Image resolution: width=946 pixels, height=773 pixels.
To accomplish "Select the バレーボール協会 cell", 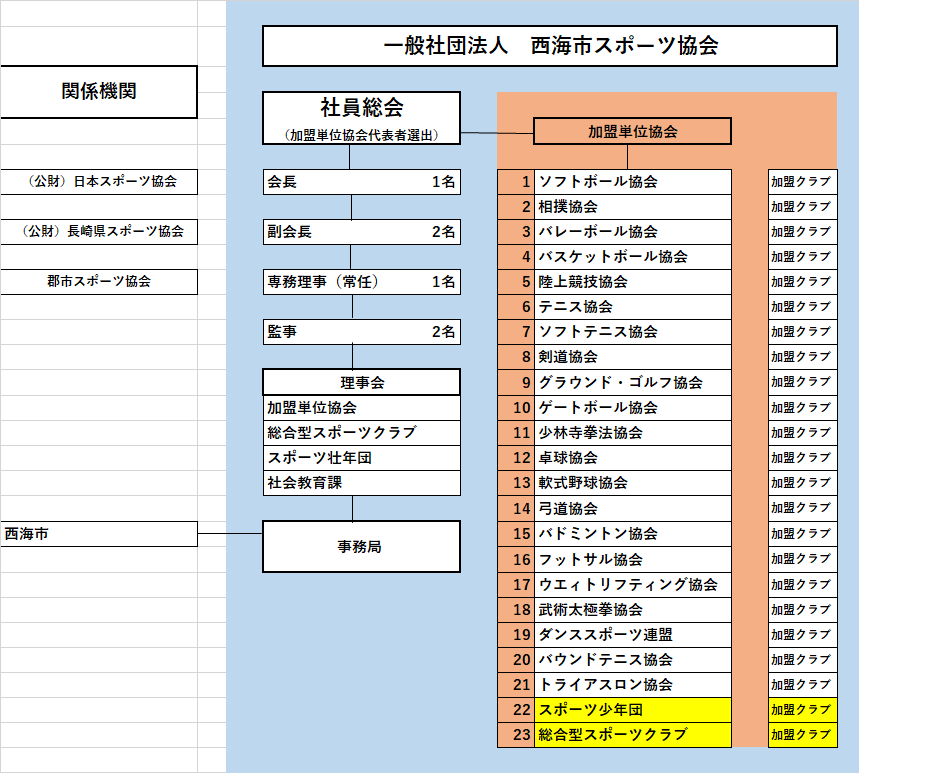I will [x=633, y=232].
